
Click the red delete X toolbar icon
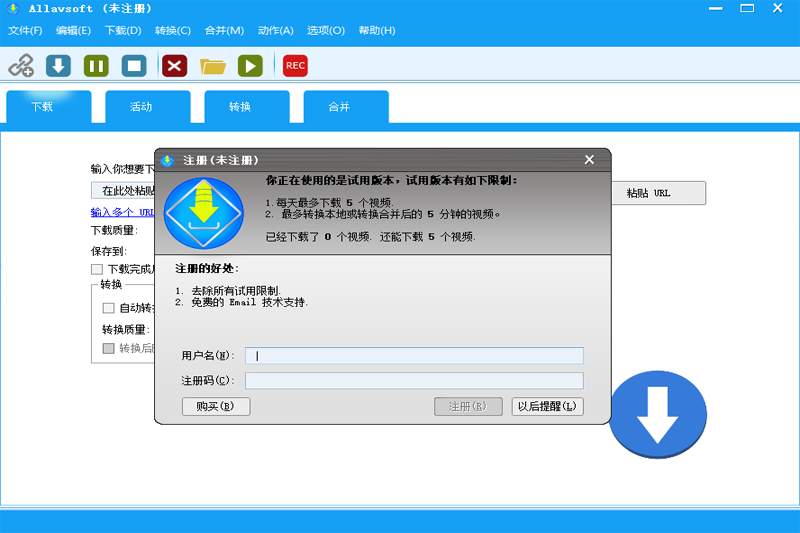point(174,66)
